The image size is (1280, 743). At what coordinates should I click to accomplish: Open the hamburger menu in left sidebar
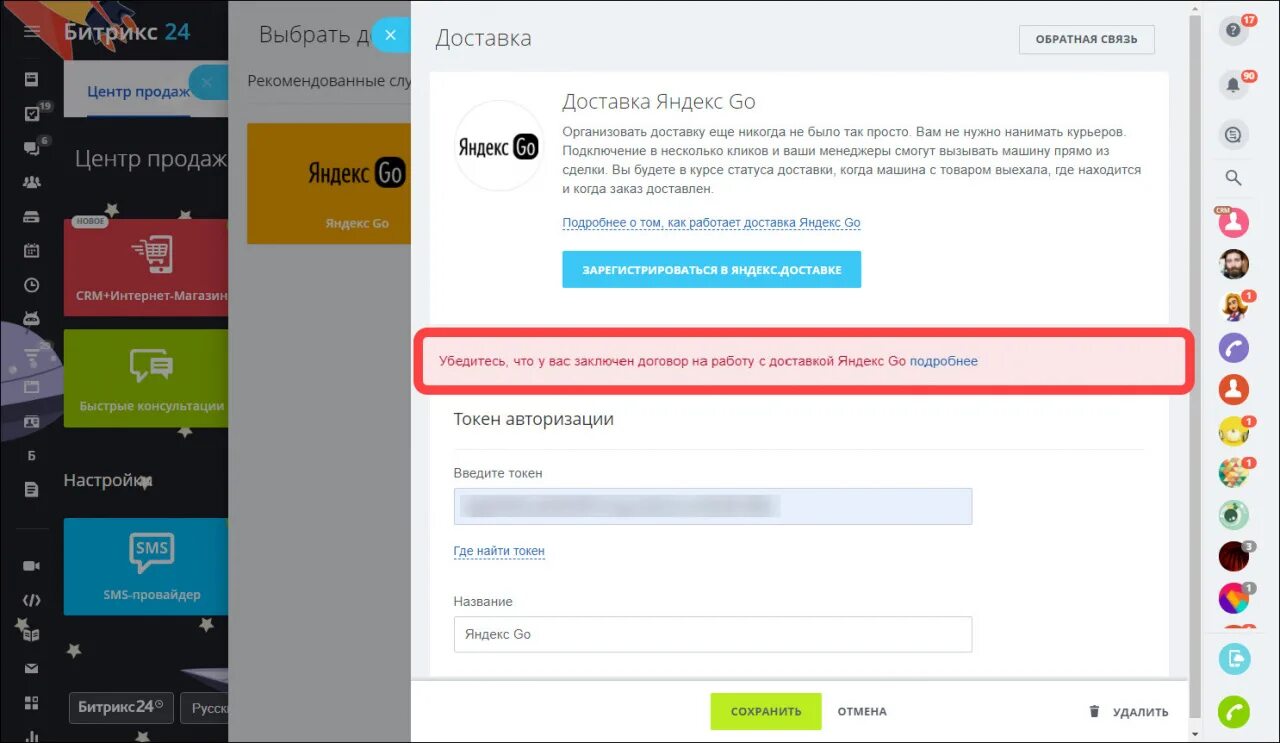click(x=32, y=32)
